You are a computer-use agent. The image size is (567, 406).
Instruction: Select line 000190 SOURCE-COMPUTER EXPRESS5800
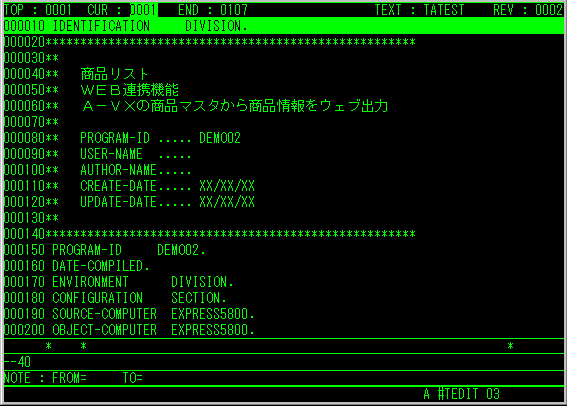129,314
